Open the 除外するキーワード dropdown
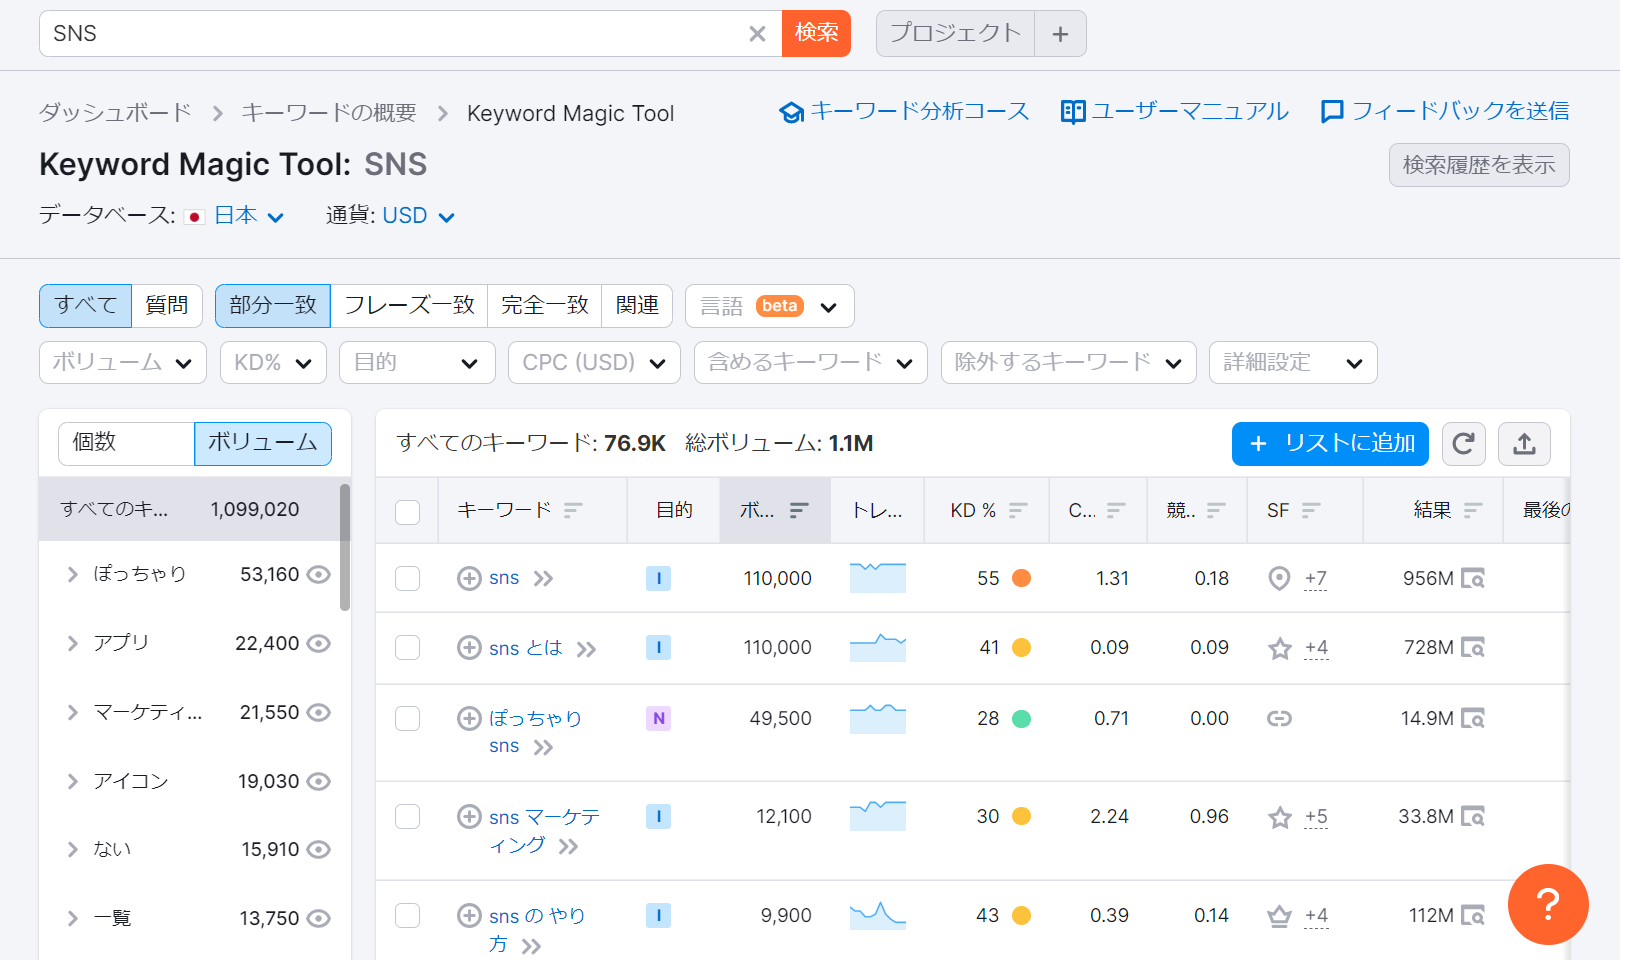 coord(1068,363)
